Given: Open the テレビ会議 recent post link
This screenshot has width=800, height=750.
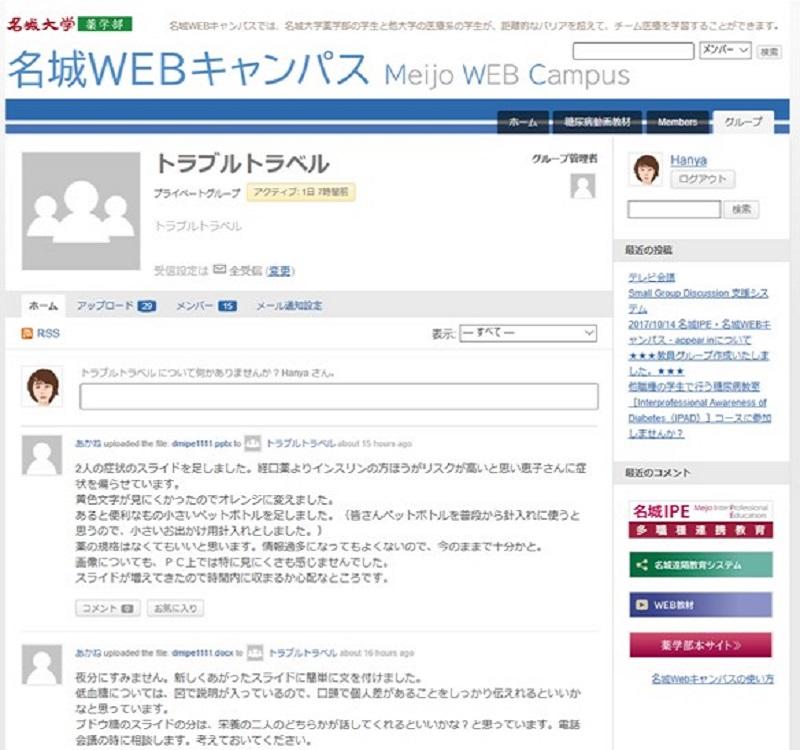Looking at the screenshot, I should click(652, 277).
